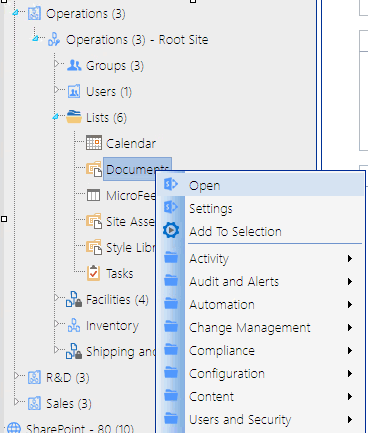Click the Style Library icon
368x433 pixels.
click(x=94, y=247)
